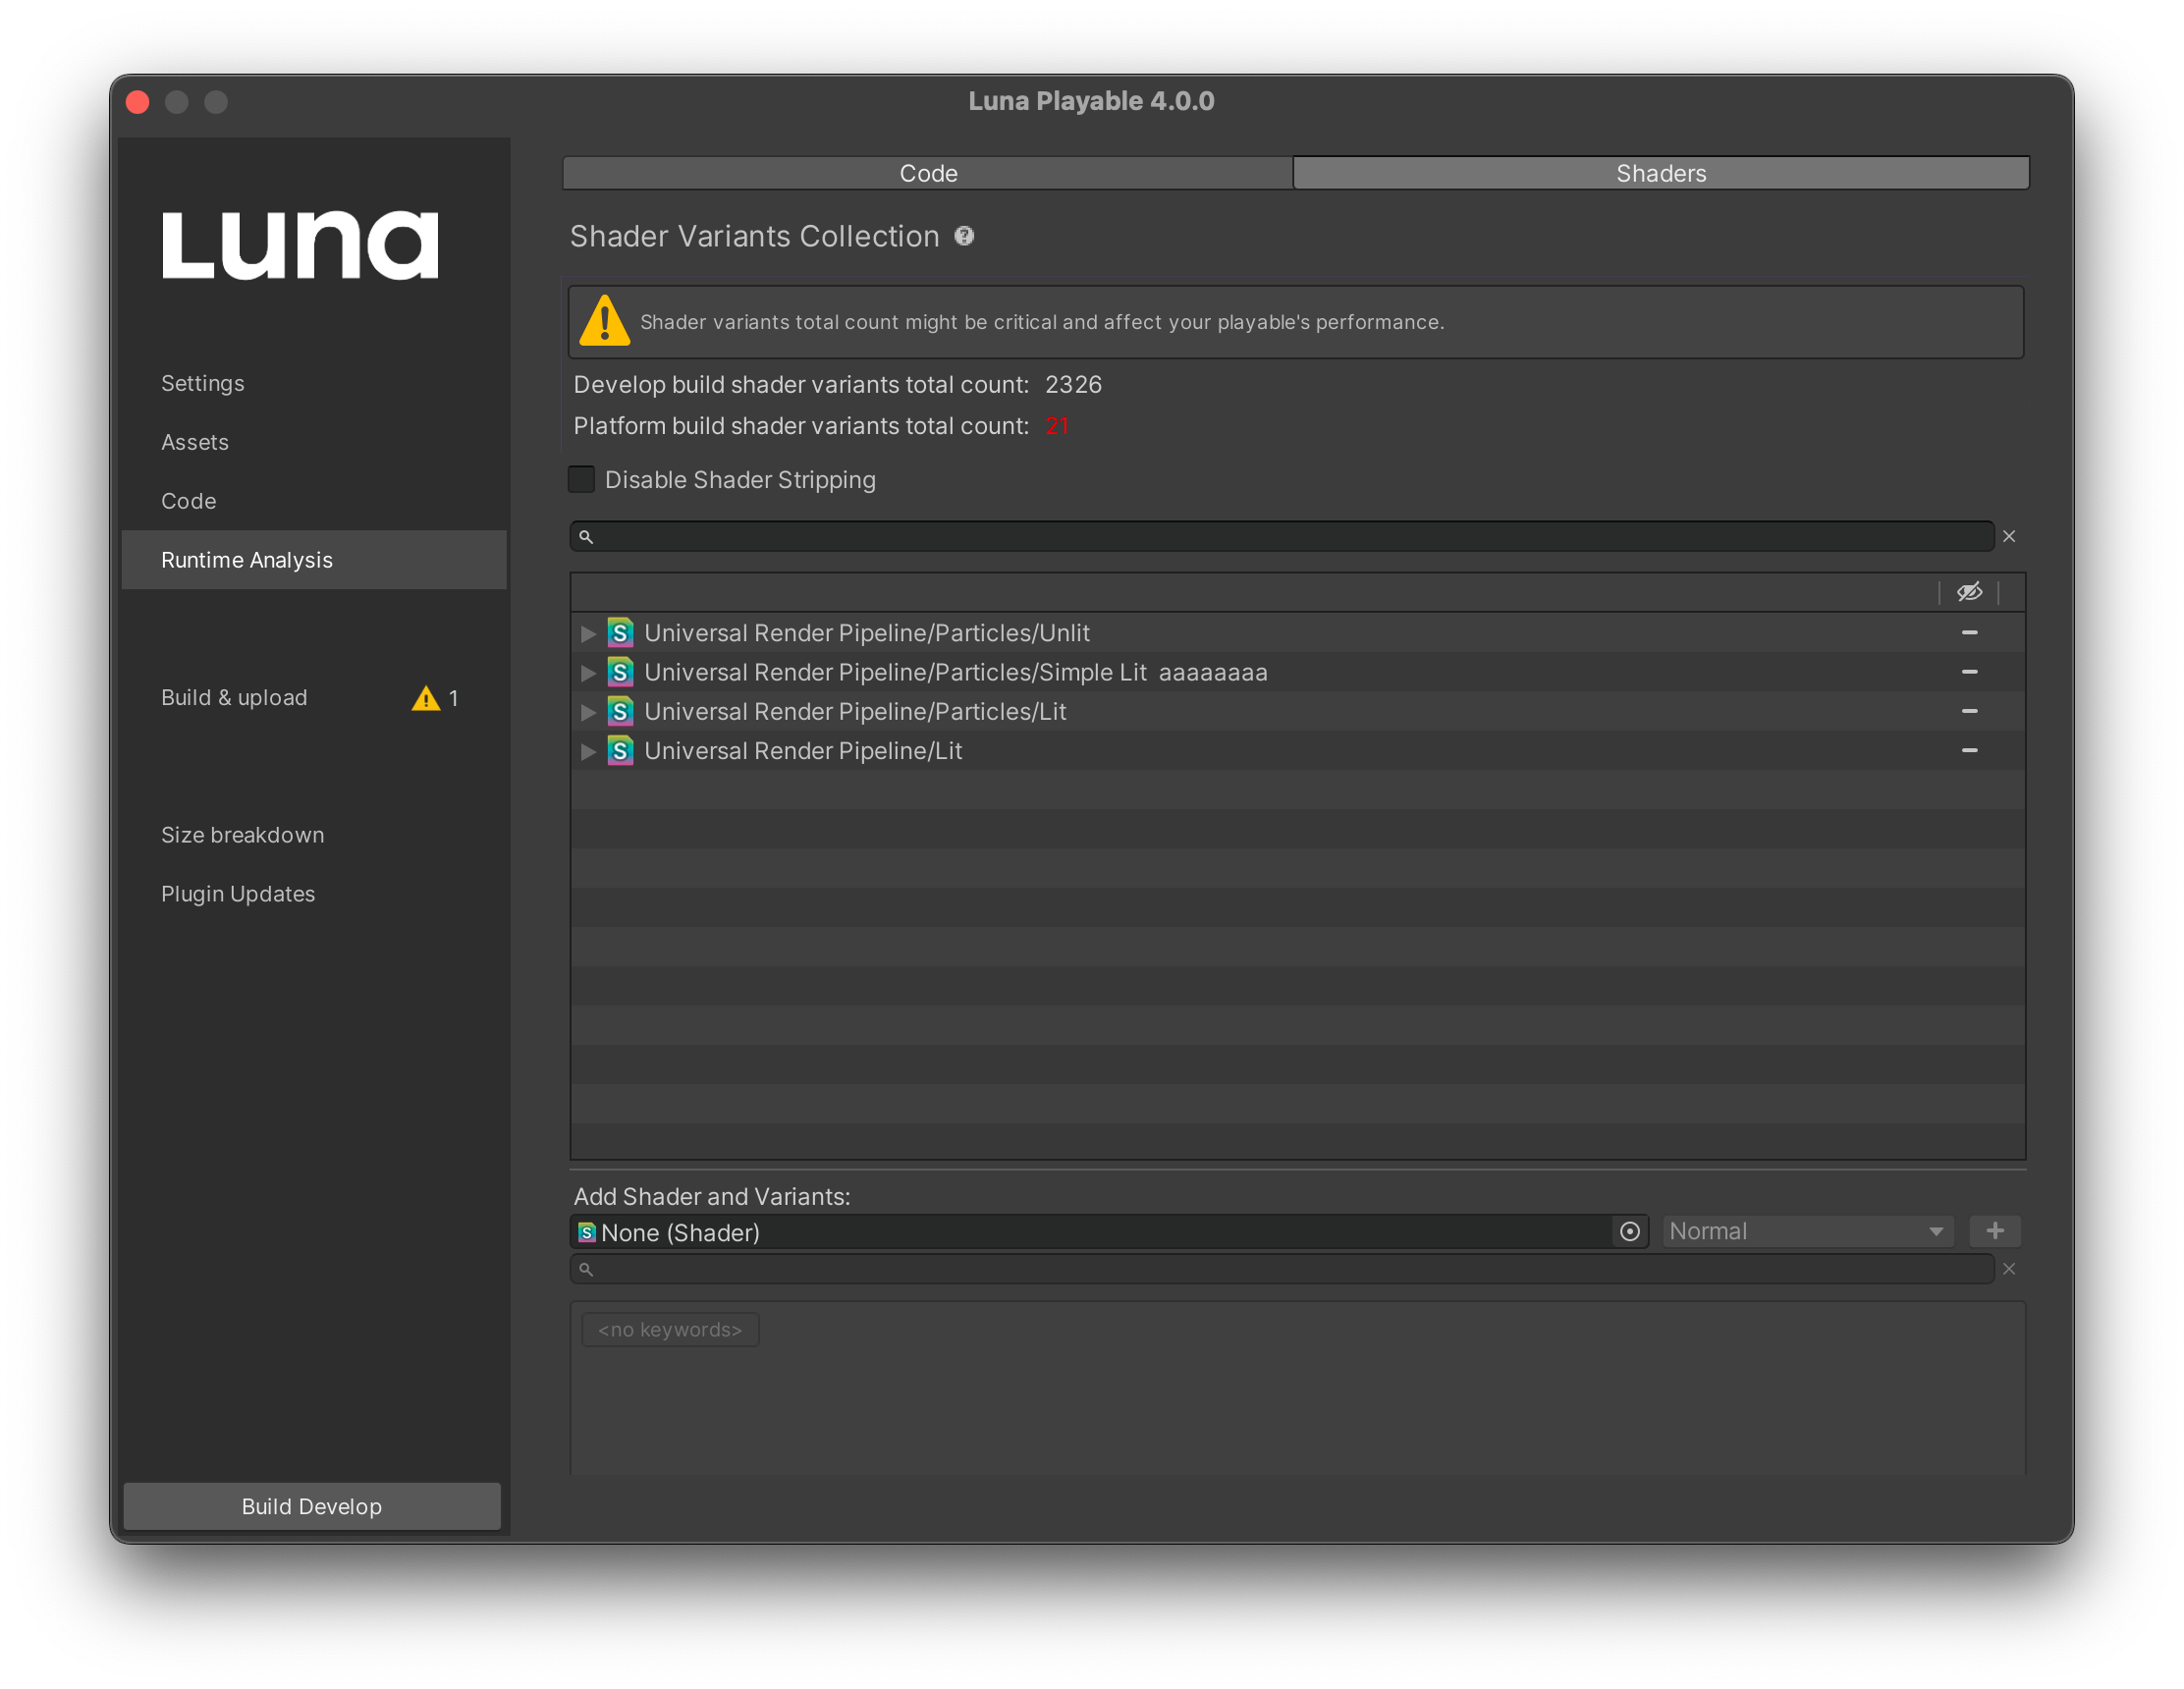This screenshot has width=2184, height=1689.
Task: Clear the shader list search with X icon
Action: pos(2008,537)
